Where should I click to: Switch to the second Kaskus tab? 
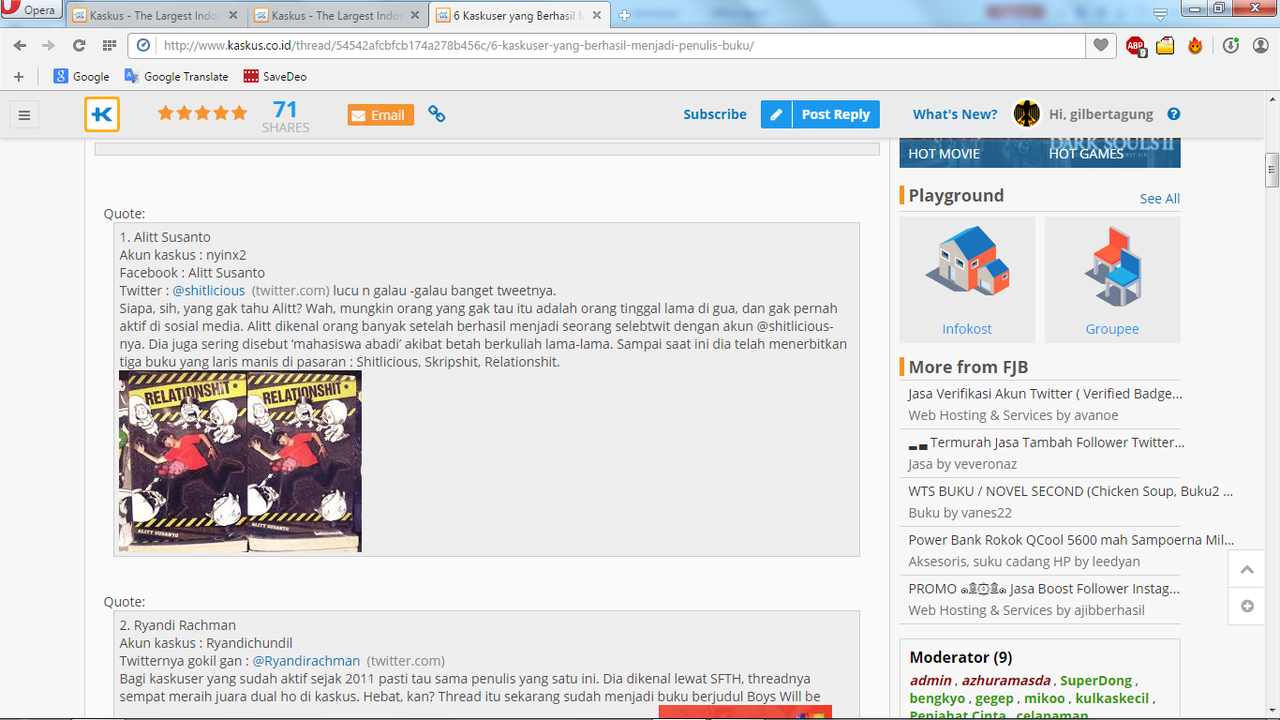(x=339, y=15)
